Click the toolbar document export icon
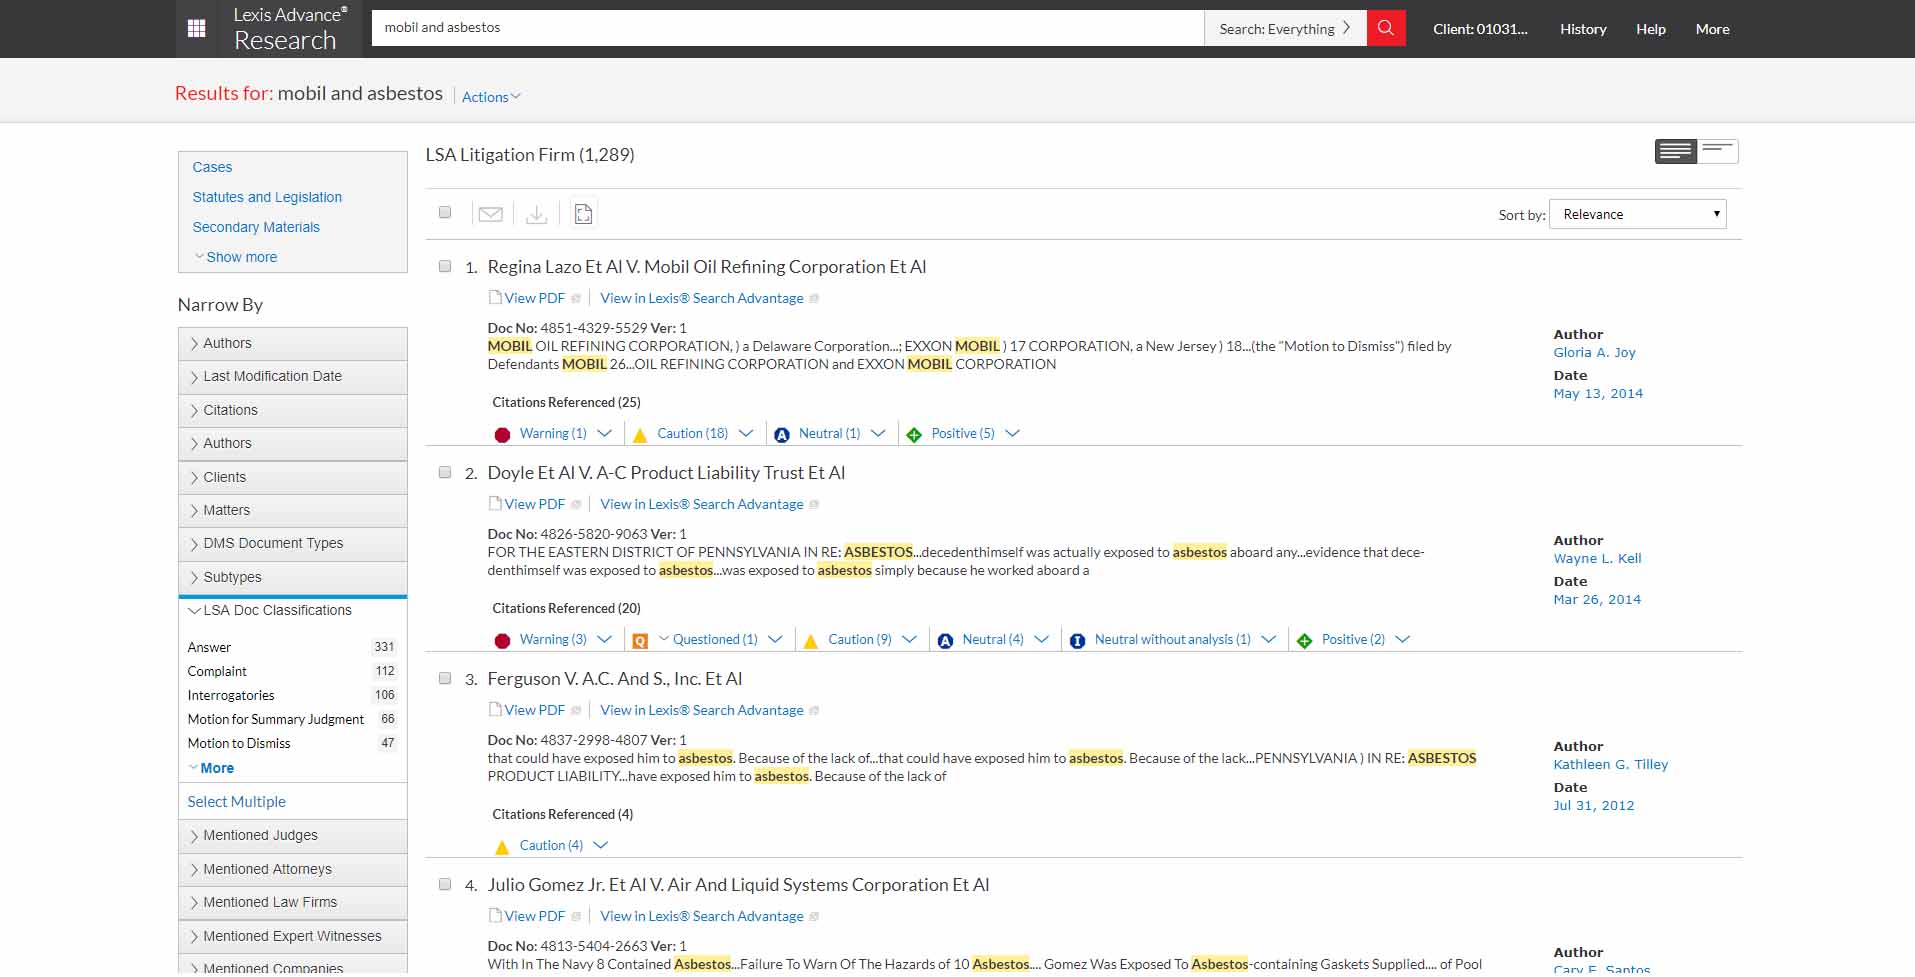Viewport: 1915px width, 977px height. (x=584, y=214)
